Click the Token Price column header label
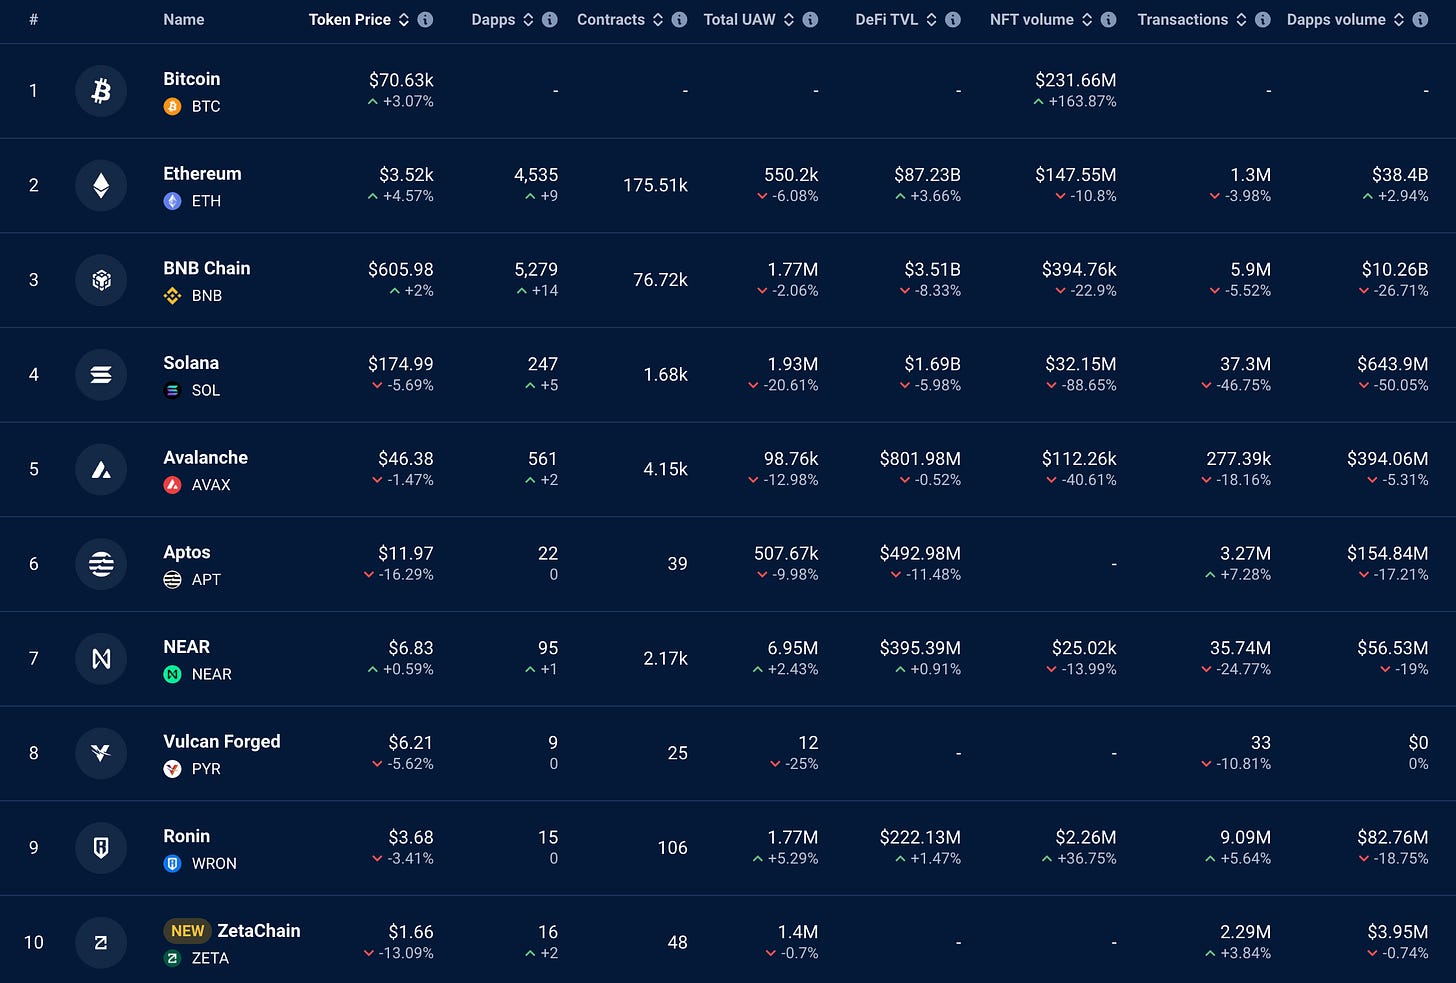 coord(350,20)
